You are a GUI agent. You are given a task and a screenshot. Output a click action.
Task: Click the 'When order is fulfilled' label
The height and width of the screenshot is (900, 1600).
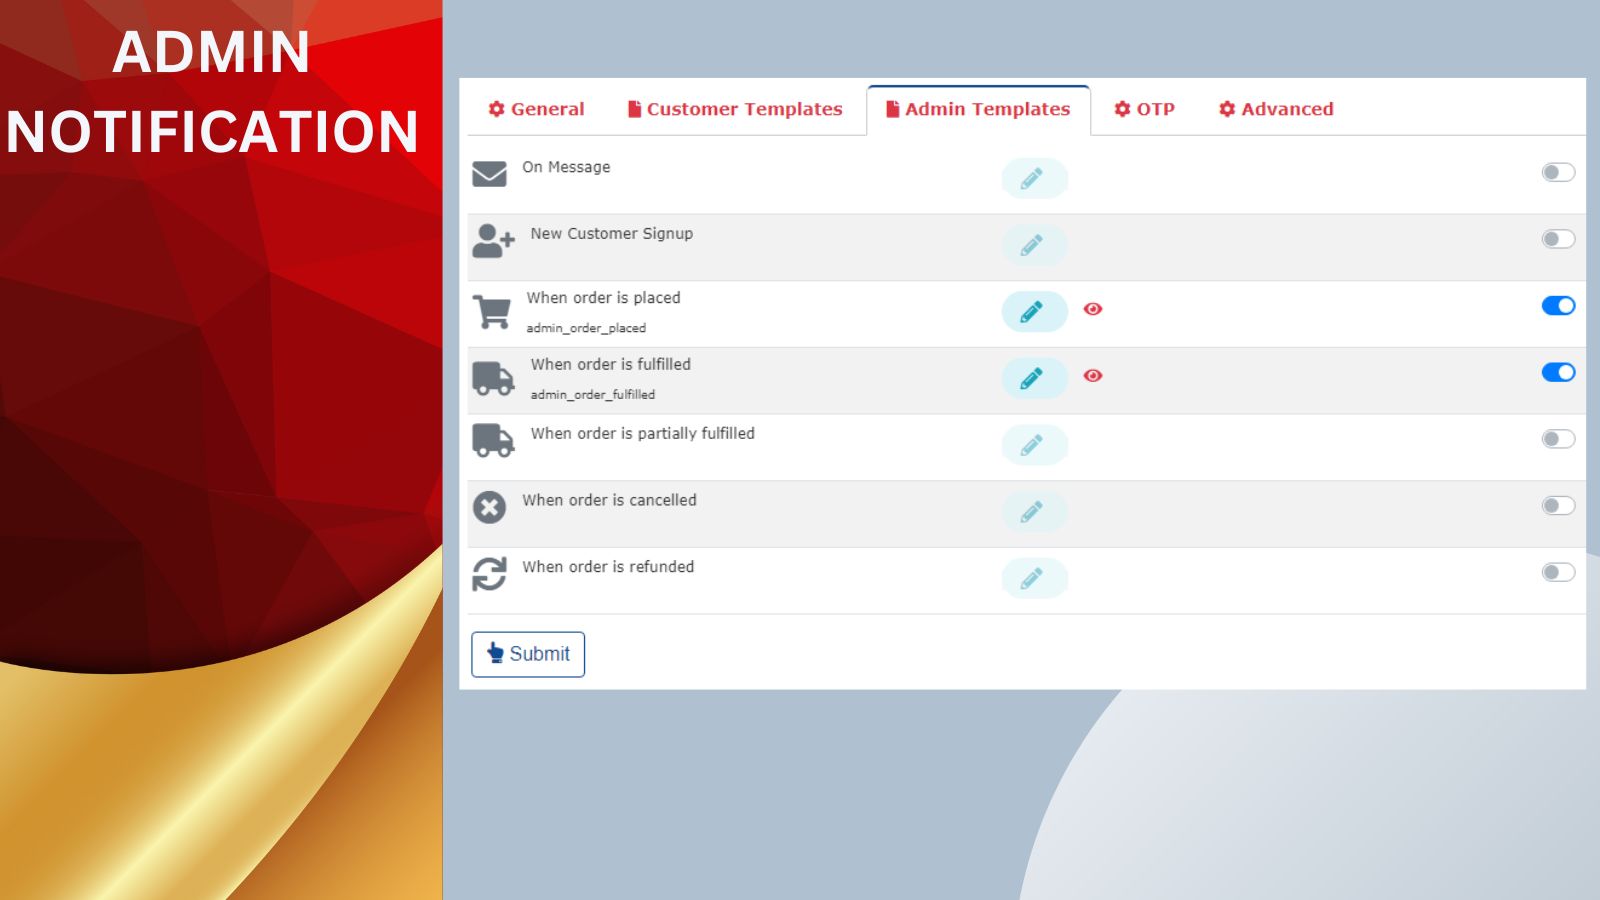(611, 365)
